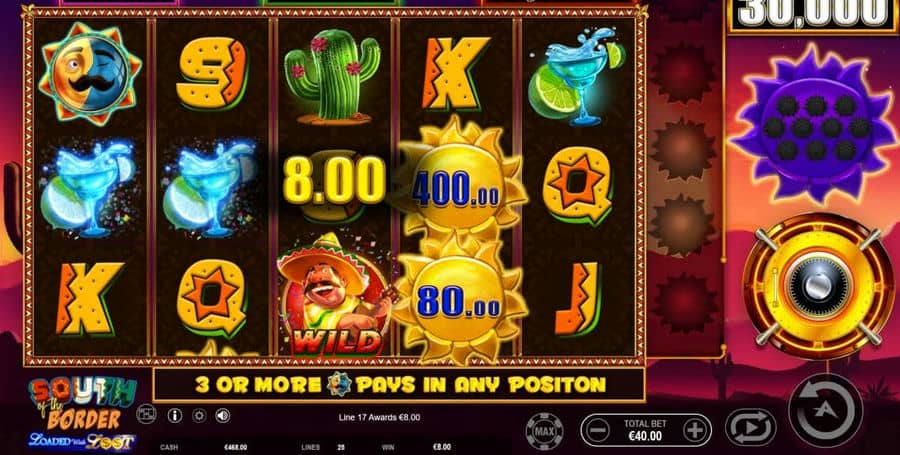Open the paytable info icon

[174, 415]
